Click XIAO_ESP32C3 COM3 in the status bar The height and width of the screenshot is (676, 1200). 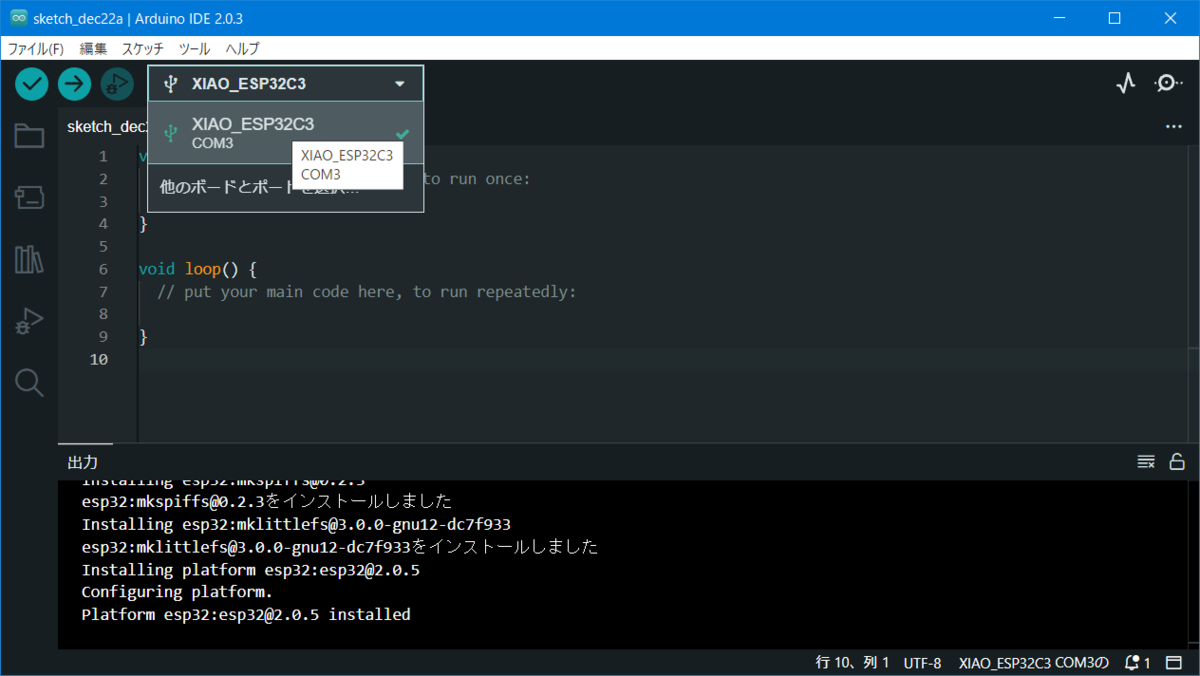coord(1034,663)
